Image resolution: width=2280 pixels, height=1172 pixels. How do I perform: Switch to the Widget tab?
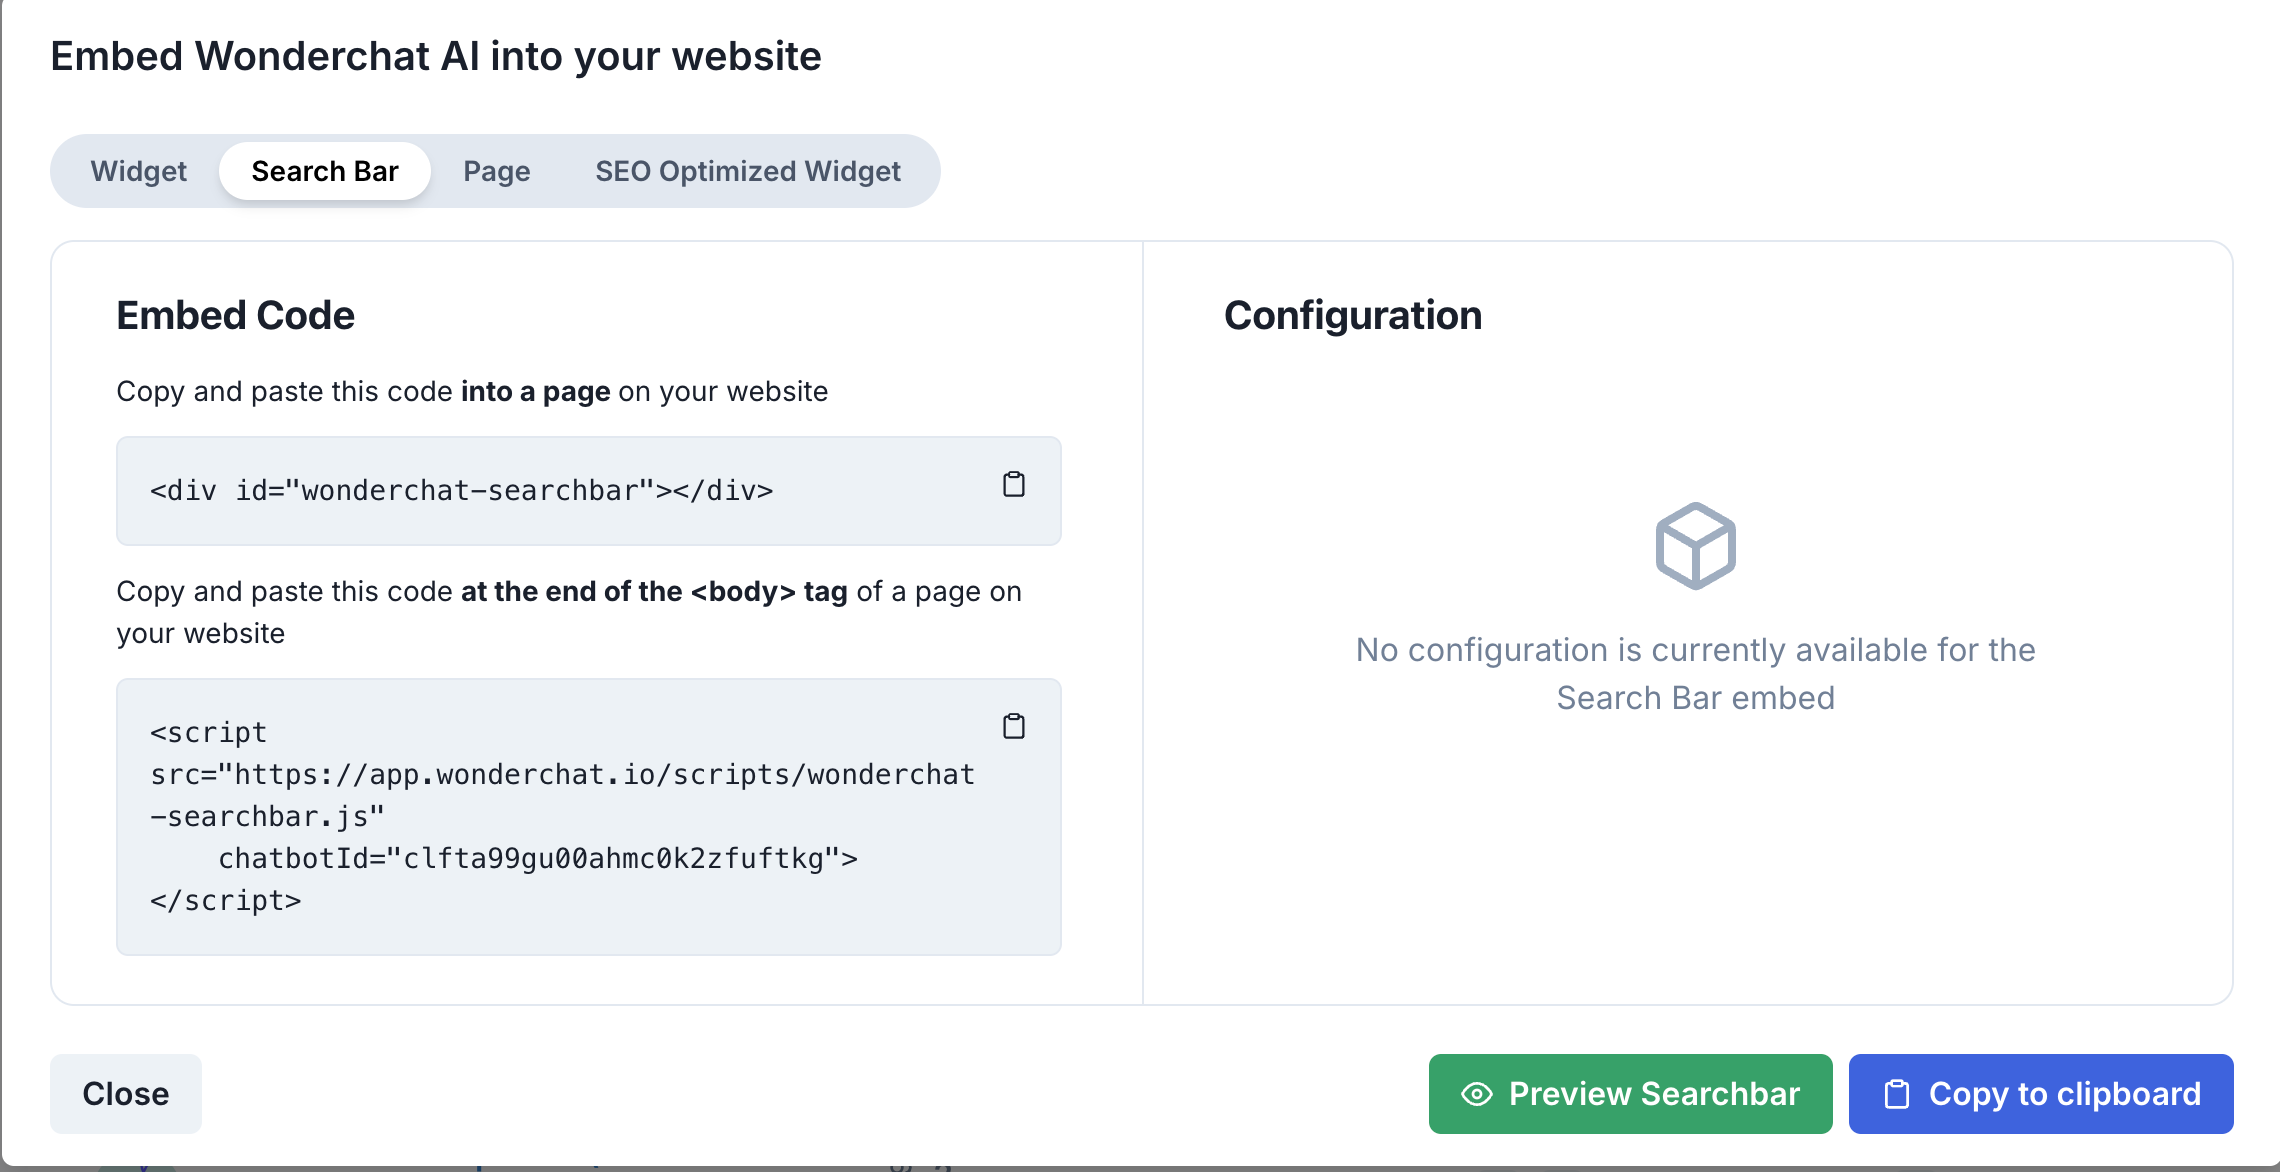139,171
